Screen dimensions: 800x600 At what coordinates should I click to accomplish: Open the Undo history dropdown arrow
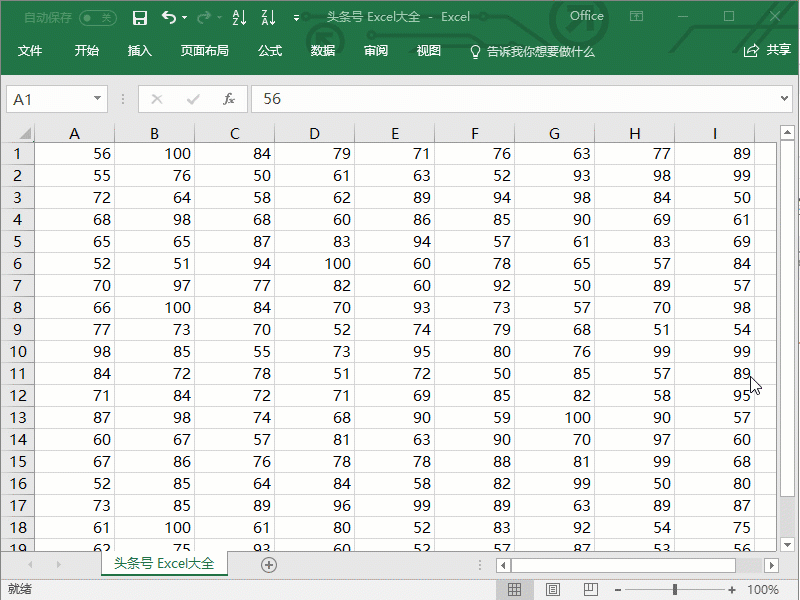coord(185,18)
